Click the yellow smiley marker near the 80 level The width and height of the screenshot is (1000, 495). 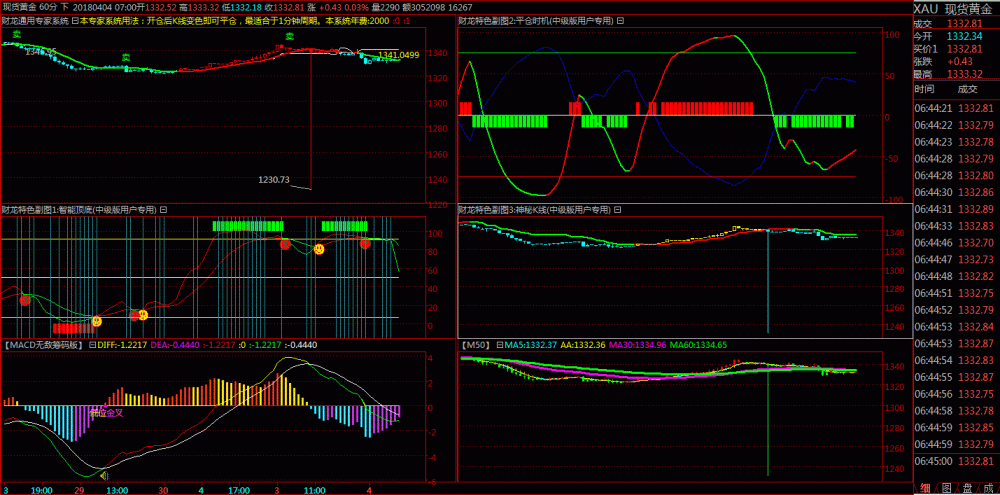pyautogui.click(x=319, y=249)
